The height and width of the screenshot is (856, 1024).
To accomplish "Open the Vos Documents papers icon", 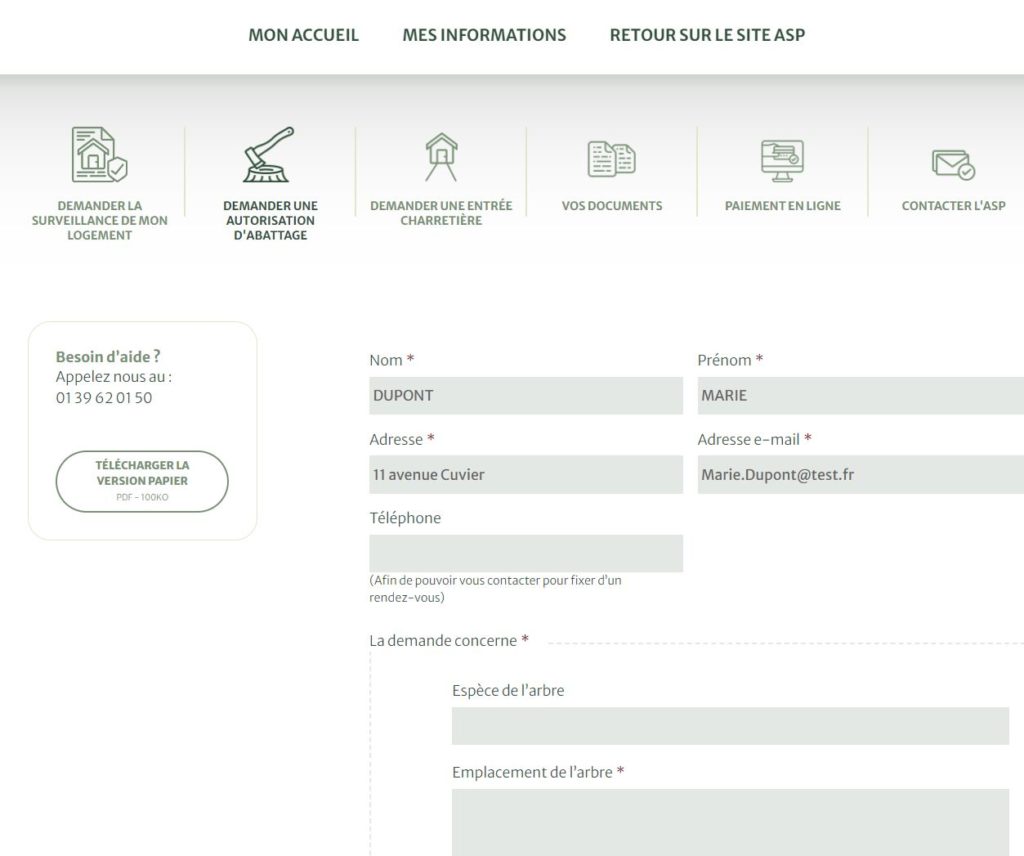I will pyautogui.click(x=611, y=159).
